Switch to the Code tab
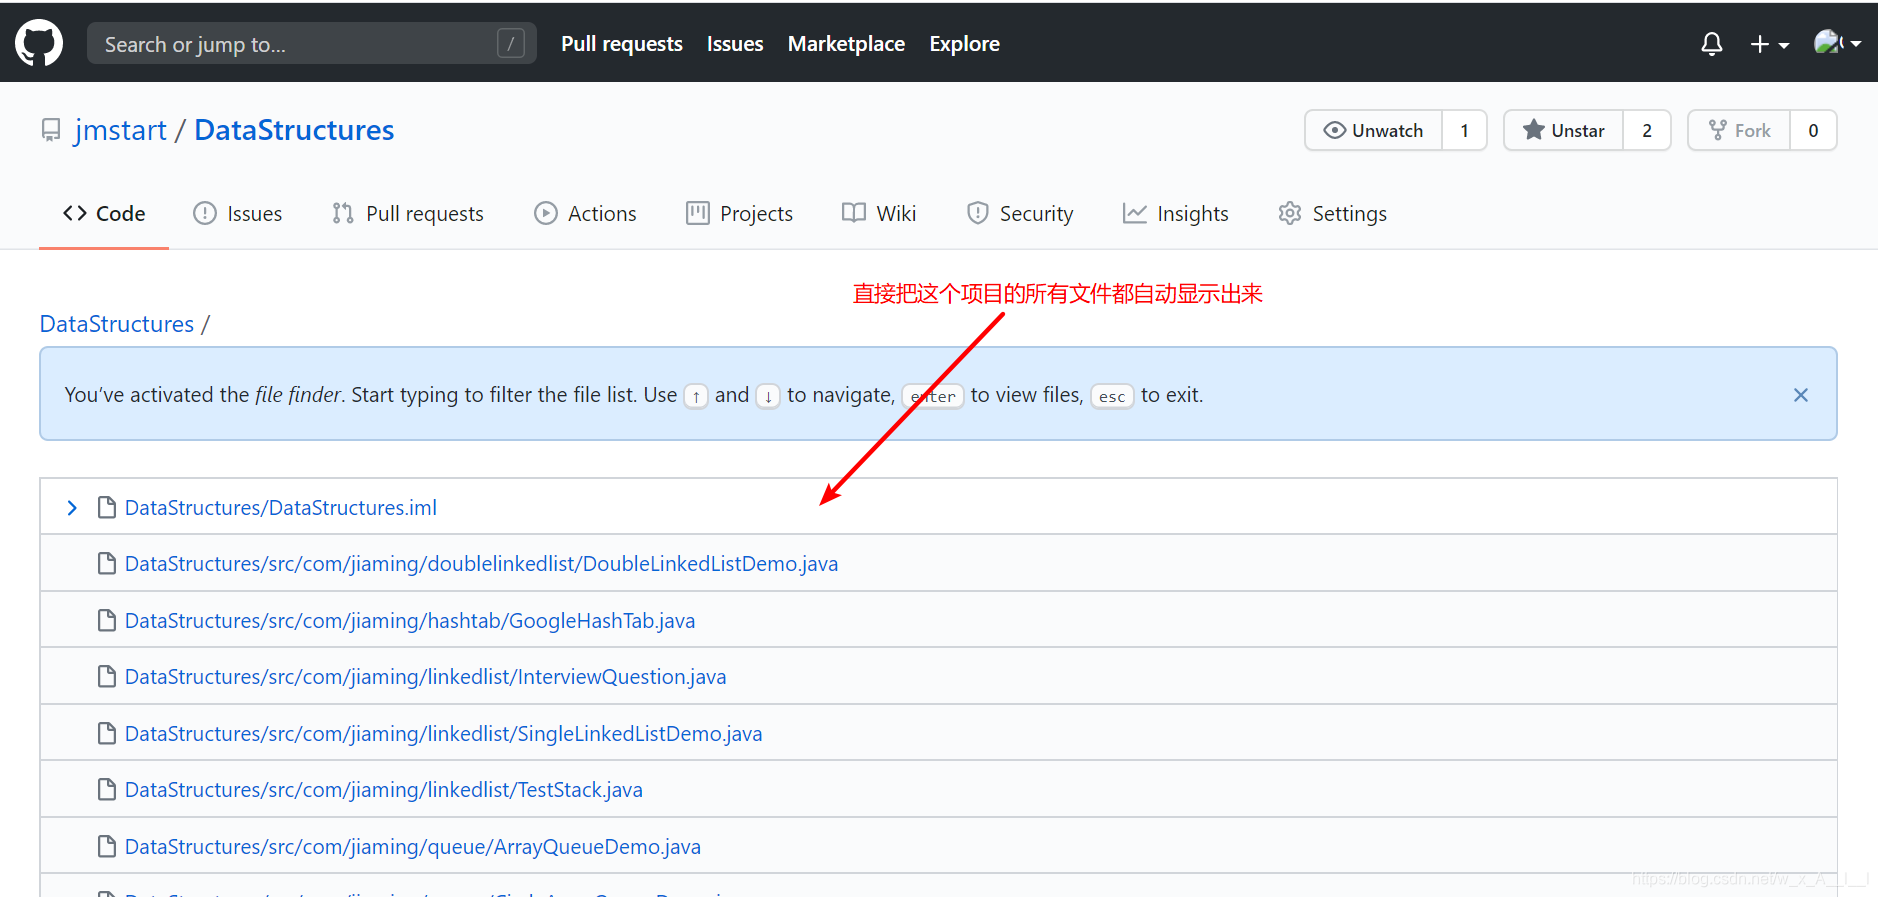The width and height of the screenshot is (1878, 897). [x=104, y=213]
